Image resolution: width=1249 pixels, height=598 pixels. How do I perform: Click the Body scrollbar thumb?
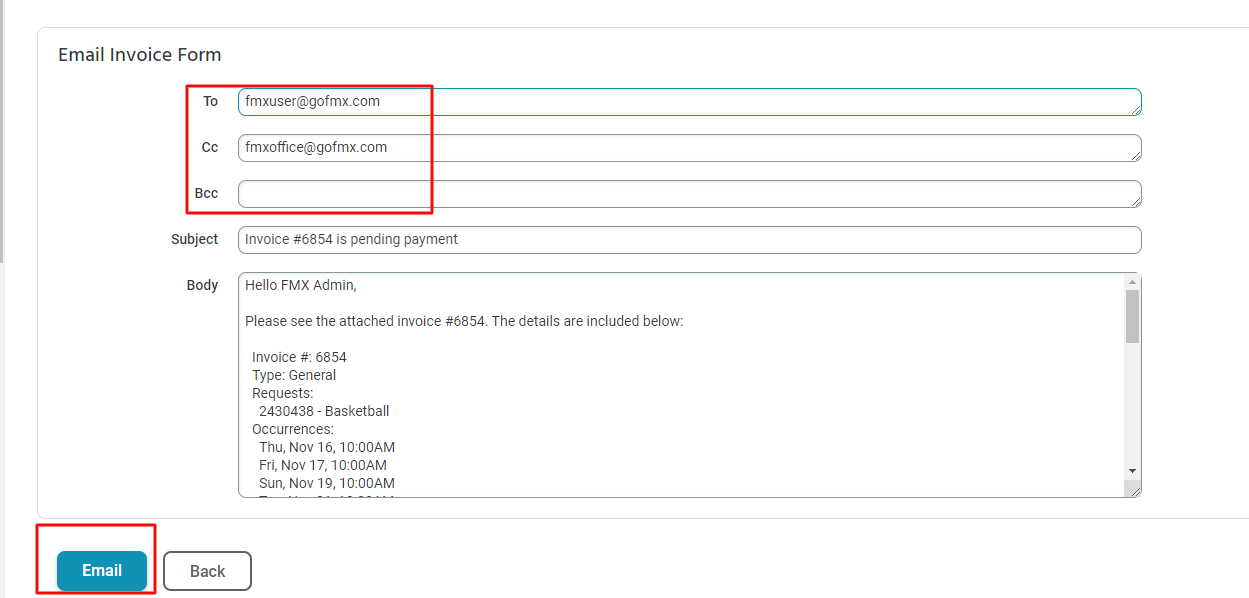[x=1132, y=316]
